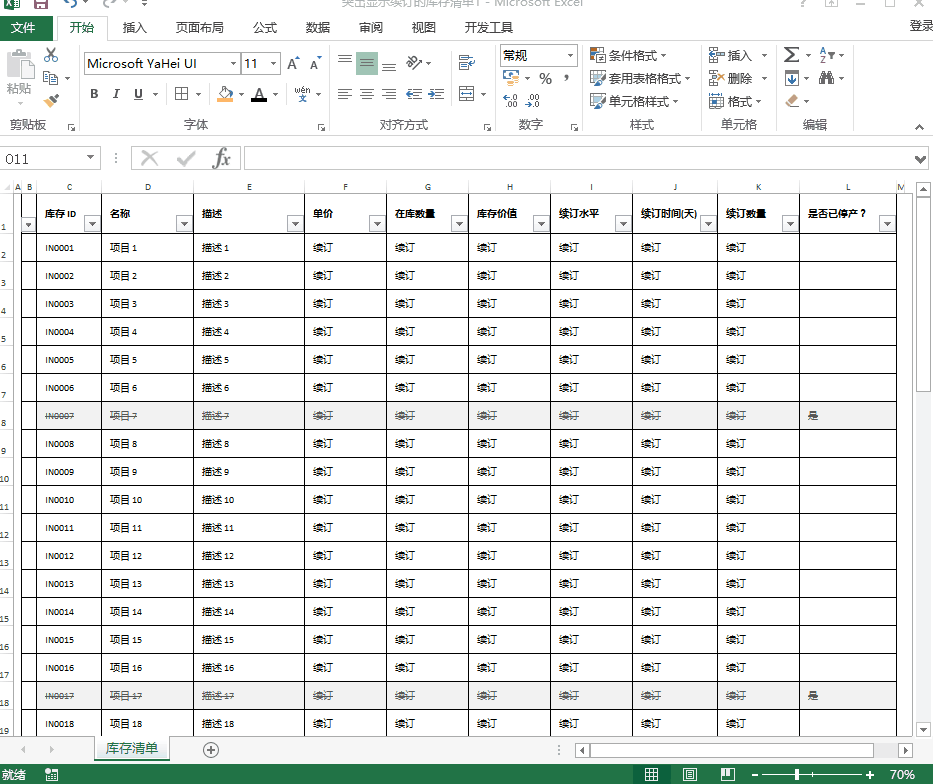Click the Wrap Text icon
This screenshot has height=784, width=933.
(467, 62)
